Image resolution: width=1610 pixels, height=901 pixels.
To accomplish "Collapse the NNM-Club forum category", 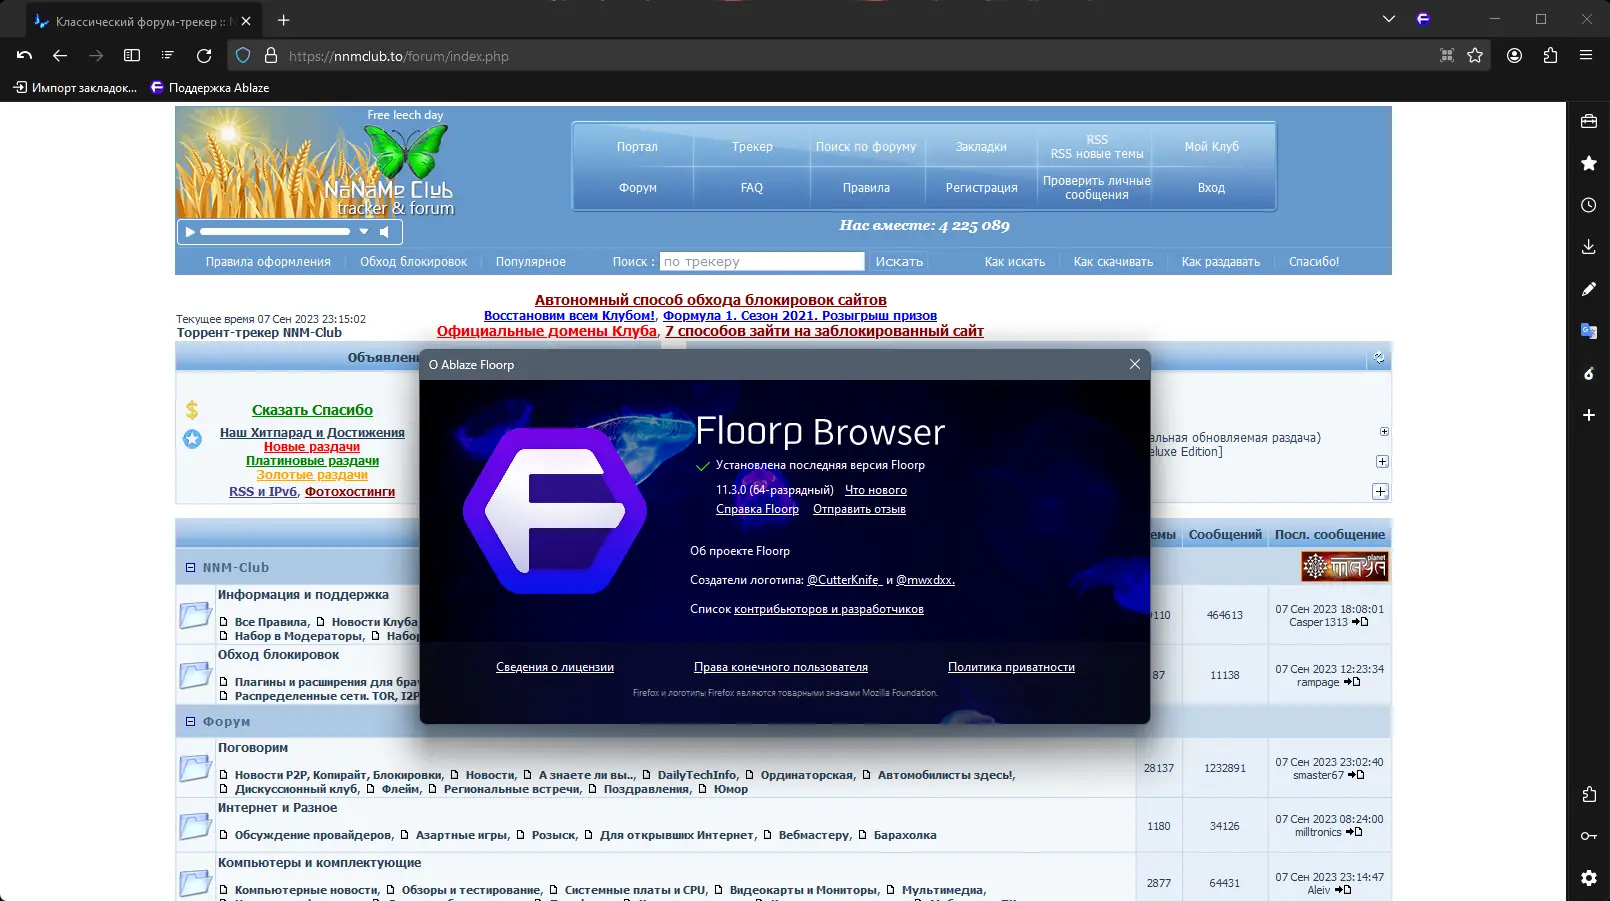I will (x=190, y=568).
